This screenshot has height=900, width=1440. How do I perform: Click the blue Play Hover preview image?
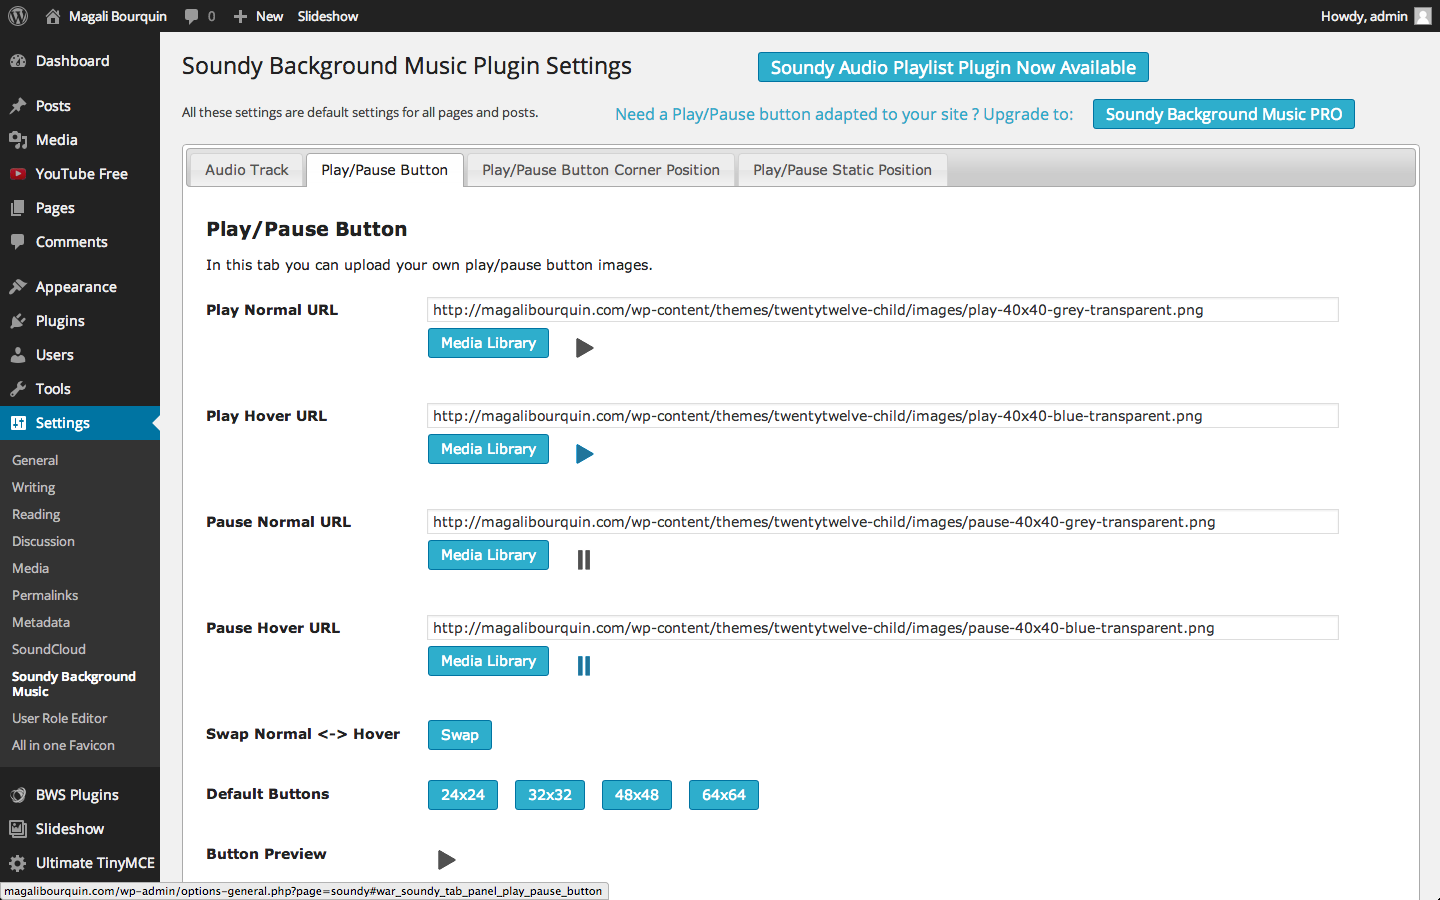pyautogui.click(x=585, y=454)
